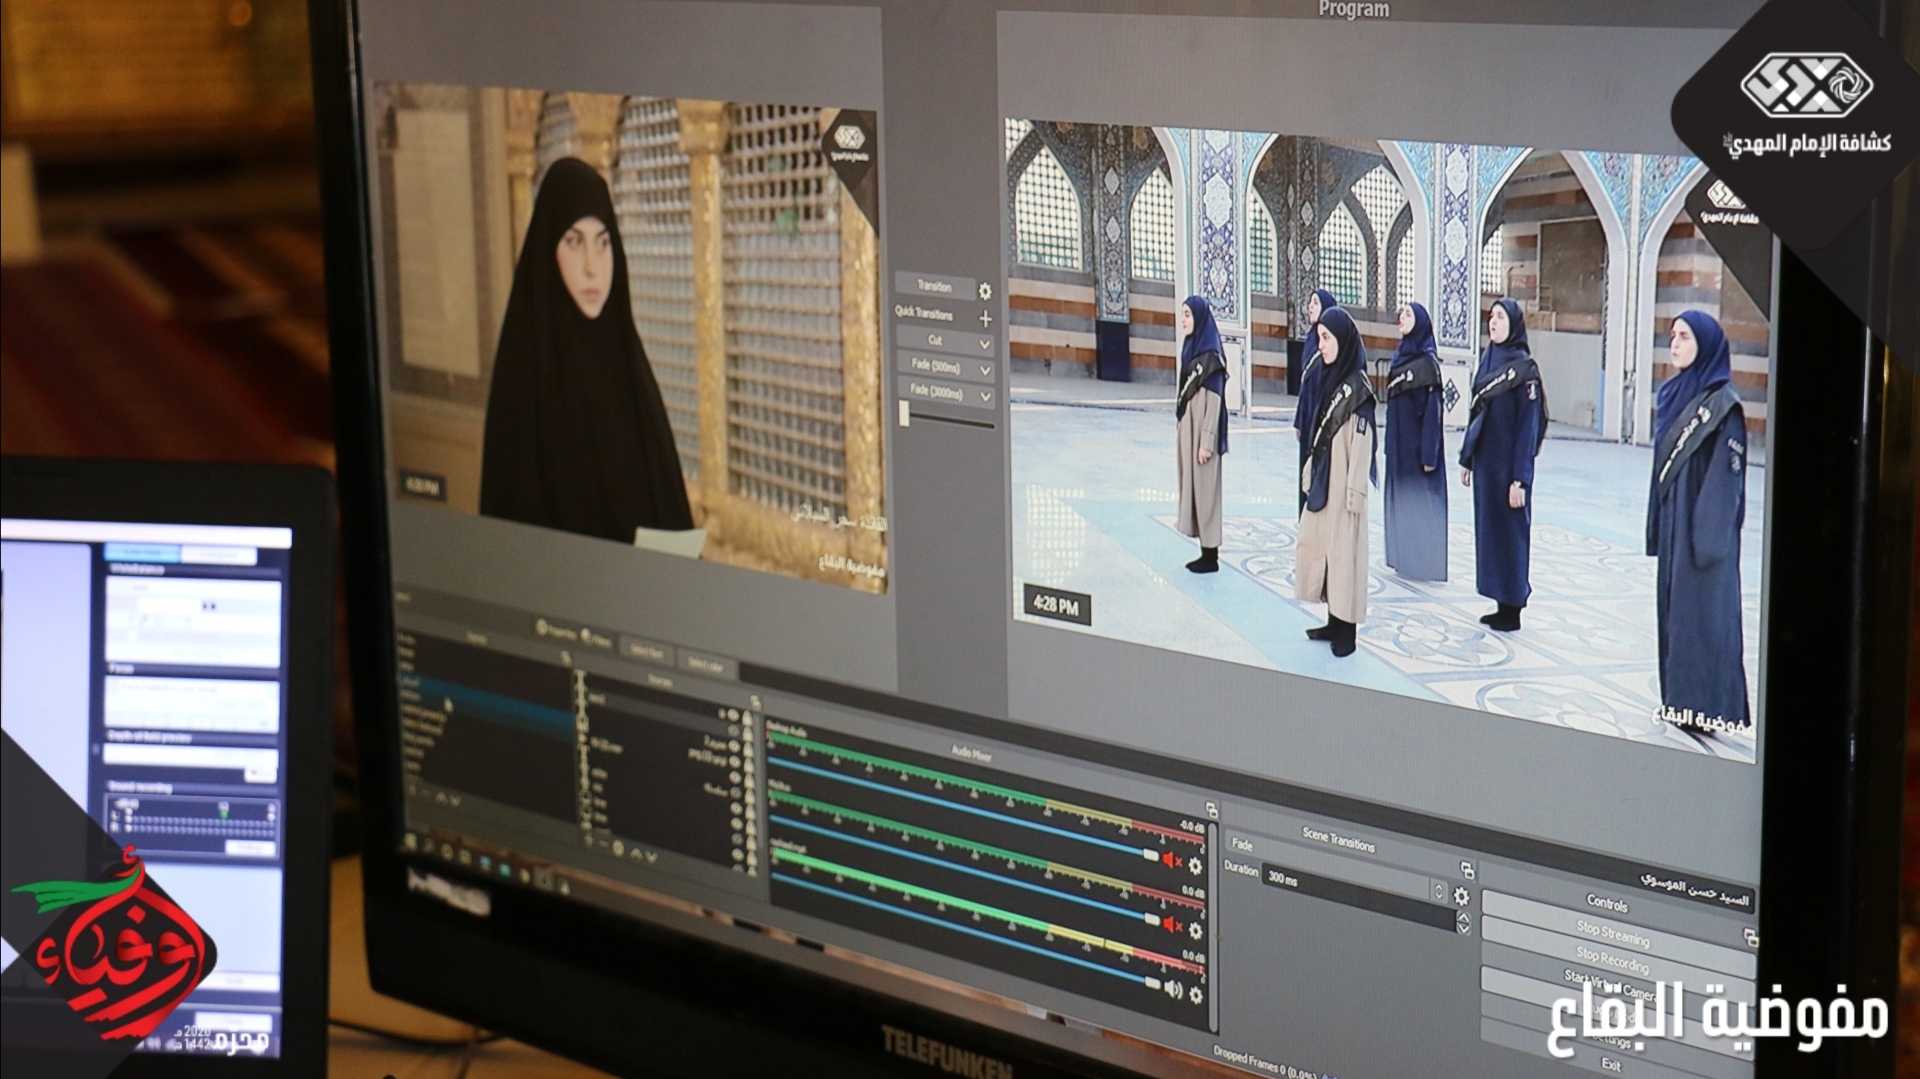Unmute the middle audio mixer track
The width and height of the screenshot is (1920, 1079).
1172,925
